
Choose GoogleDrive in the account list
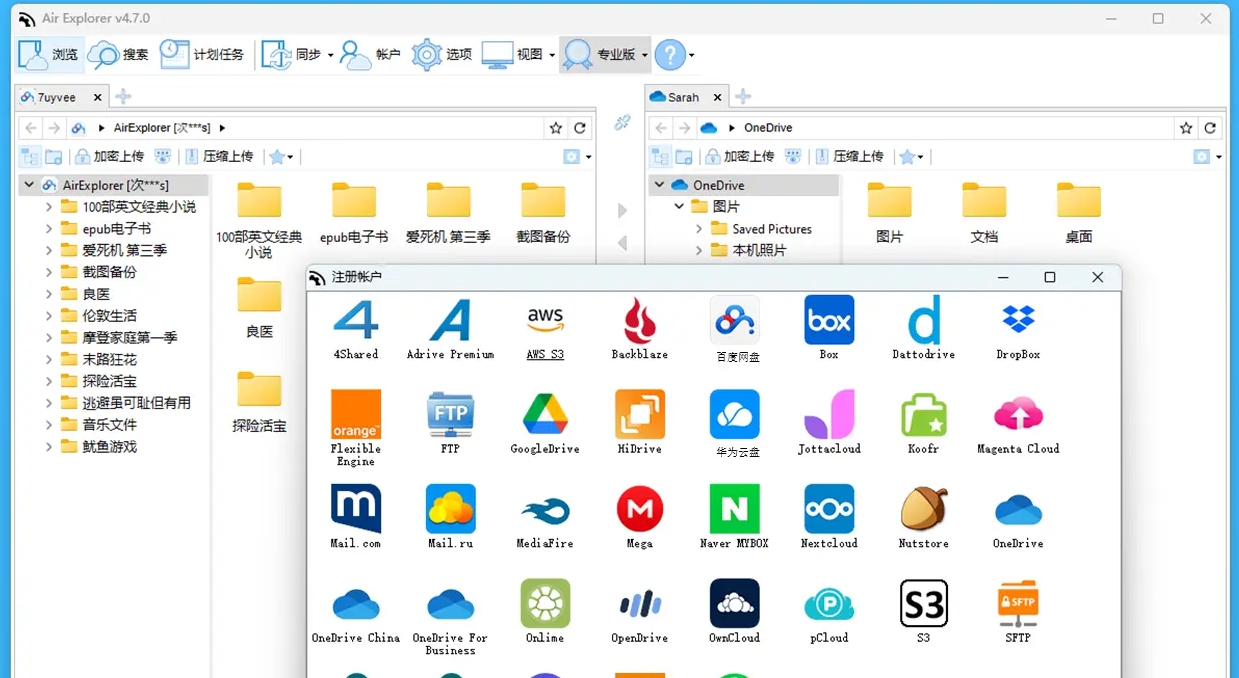pyautogui.click(x=545, y=414)
